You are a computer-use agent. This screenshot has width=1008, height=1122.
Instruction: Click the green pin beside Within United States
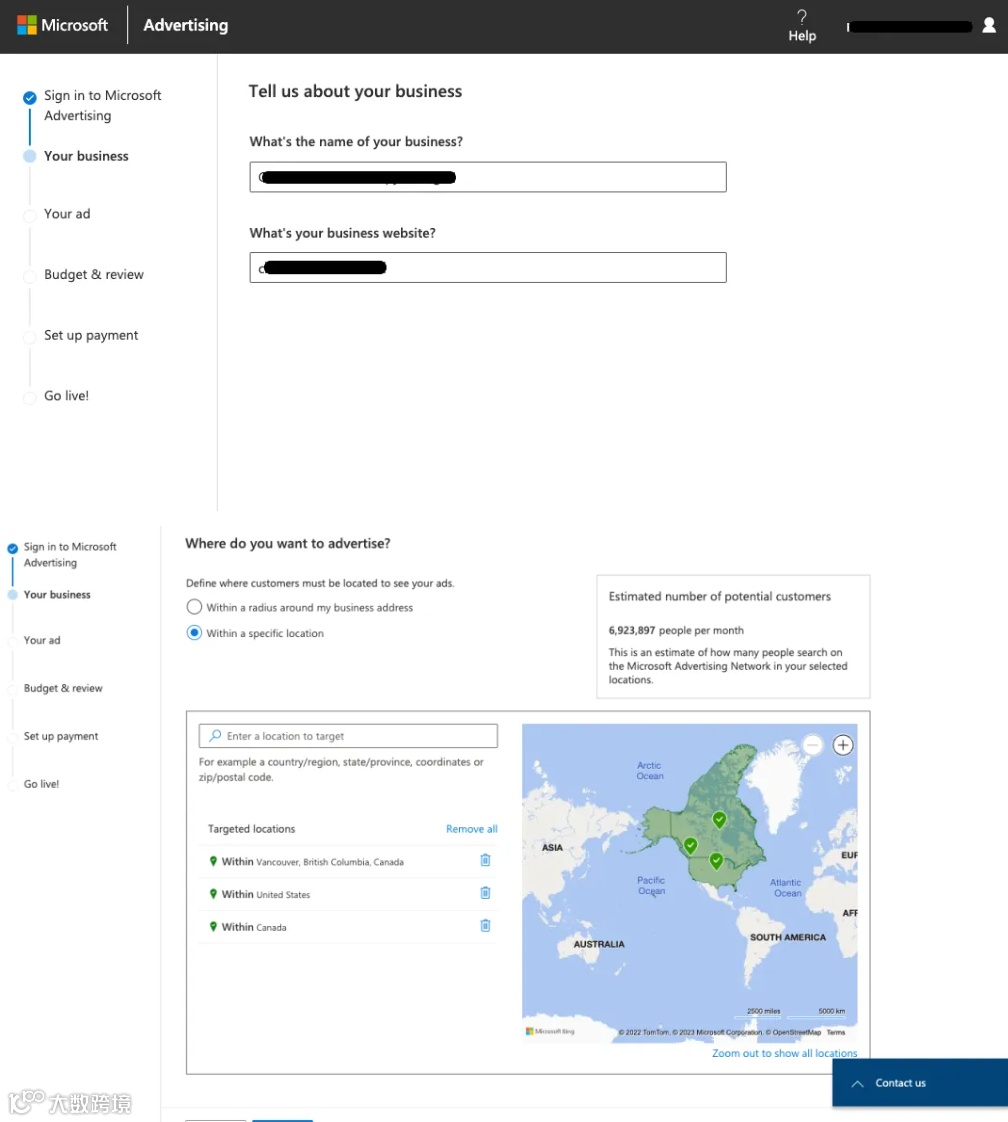click(213, 894)
